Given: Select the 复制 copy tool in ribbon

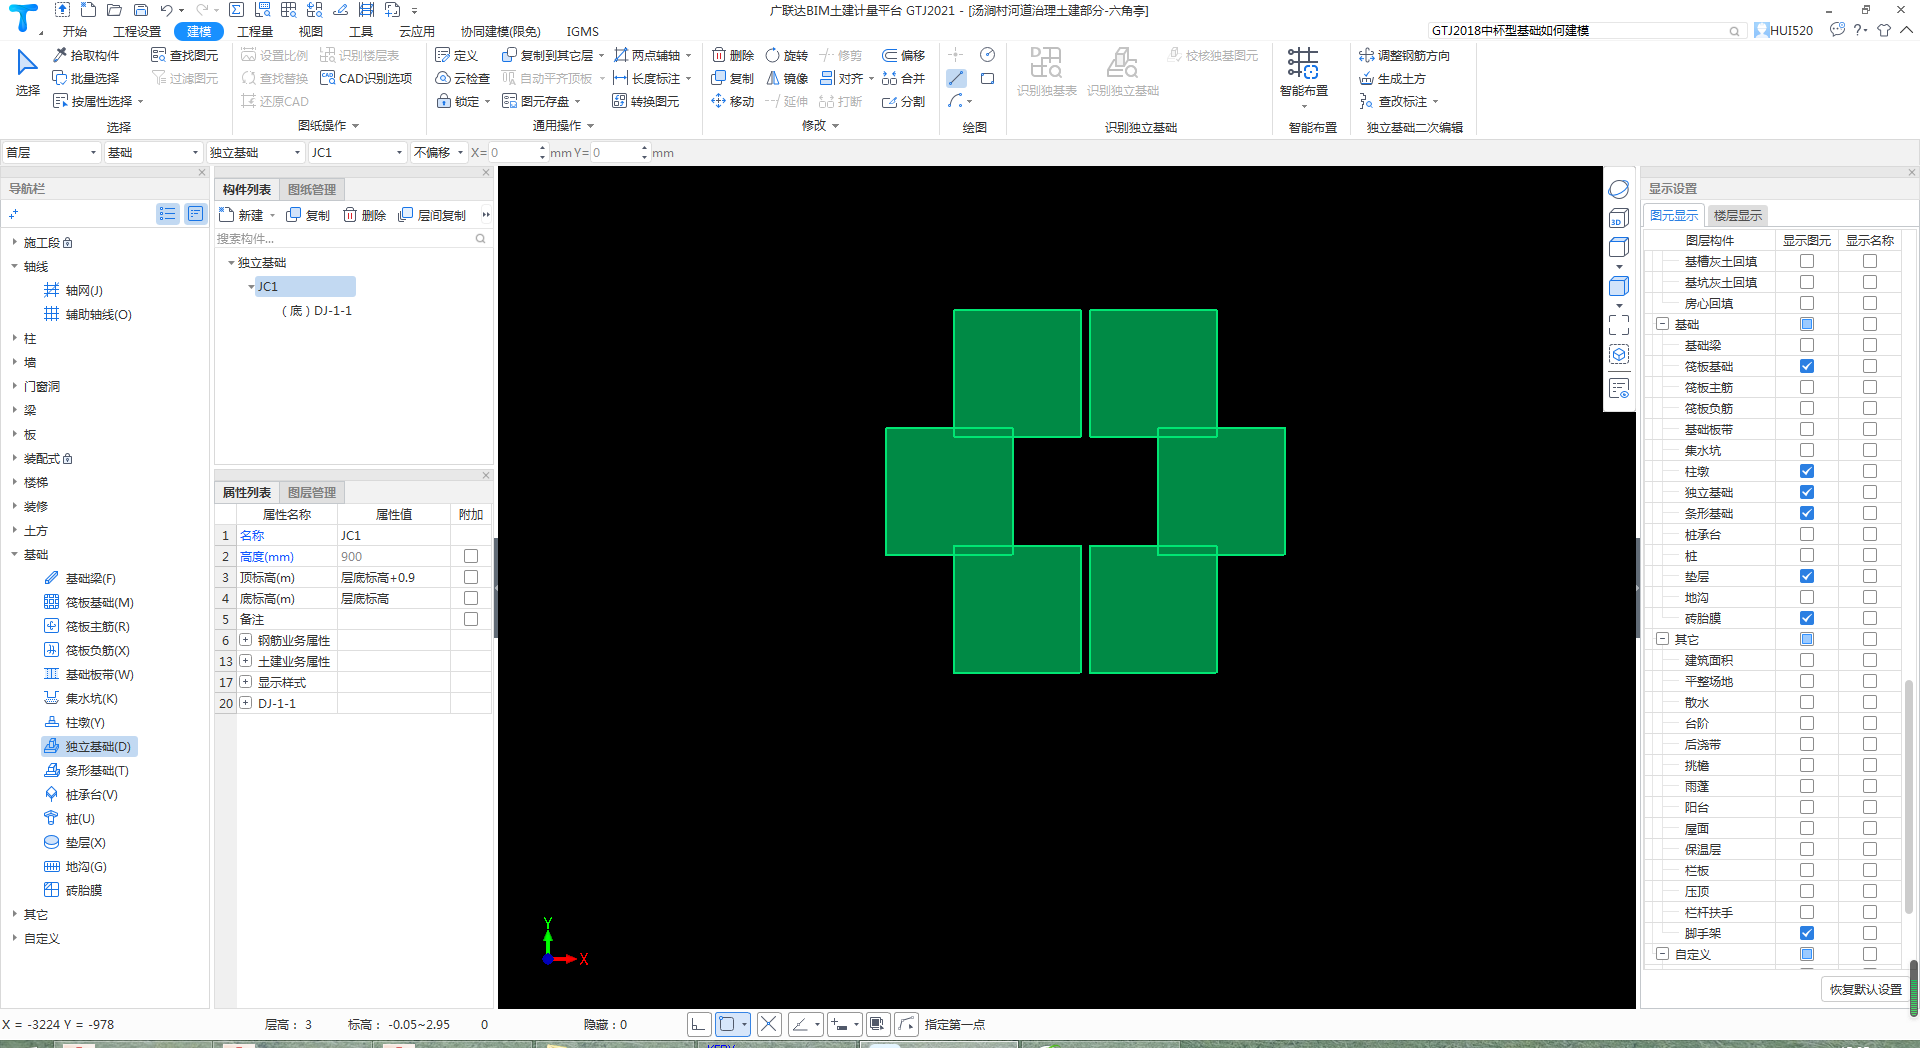Looking at the screenshot, I should click(x=733, y=78).
